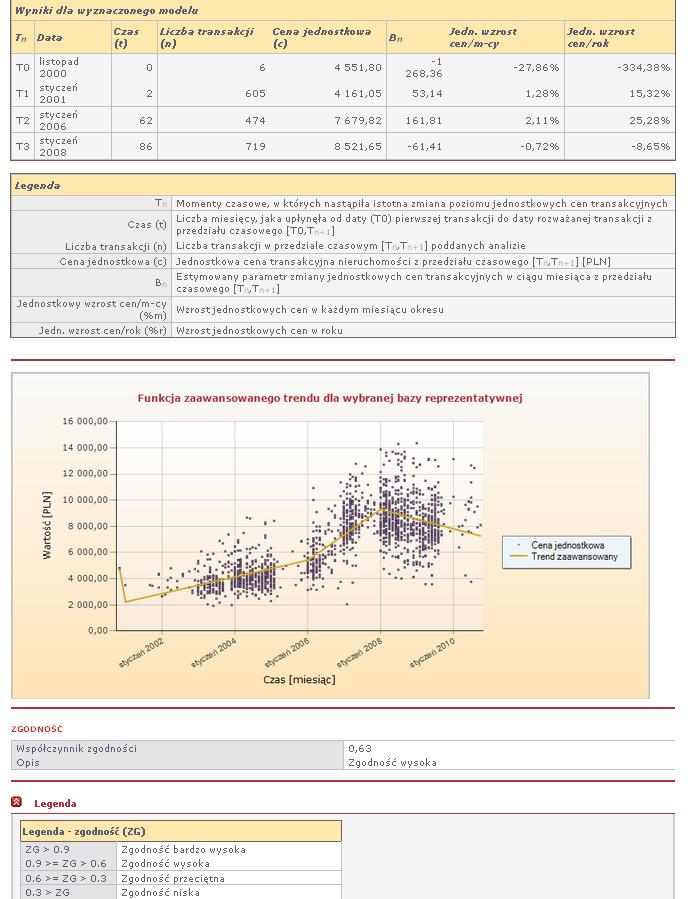
Task: Select the T2 row label
Action: 22,120
